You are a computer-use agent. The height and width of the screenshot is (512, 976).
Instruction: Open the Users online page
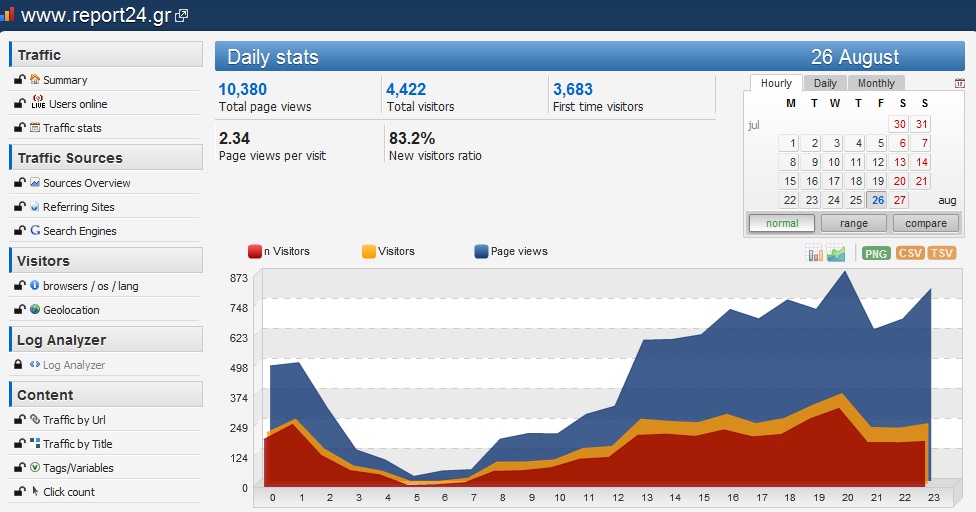point(78,104)
